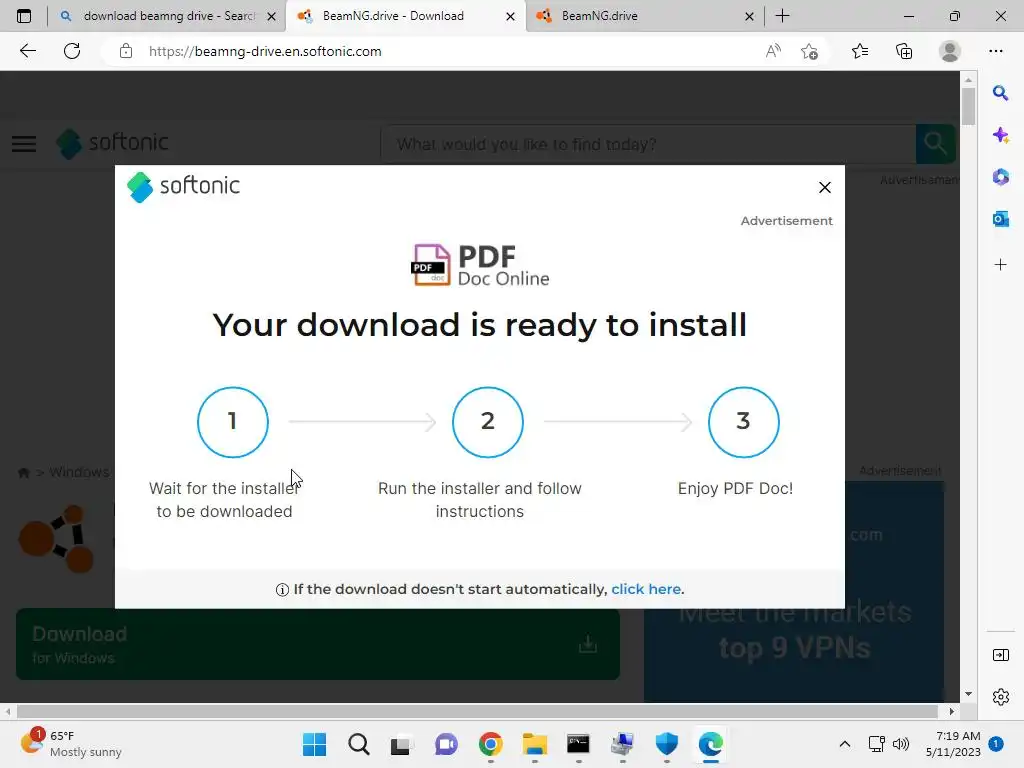Close the Softonic download popup
This screenshot has height=768, width=1024.
point(825,187)
